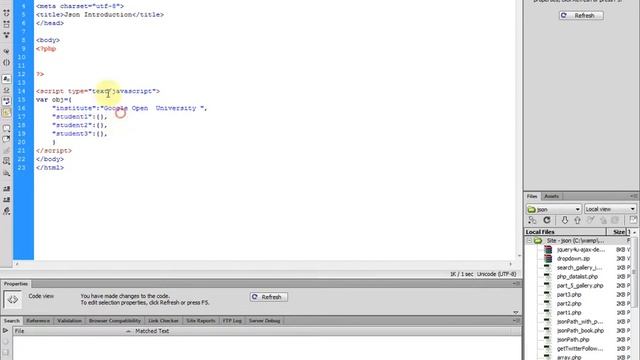Toggle Line Numbers in coding toolbar

[x=7, y=79]
